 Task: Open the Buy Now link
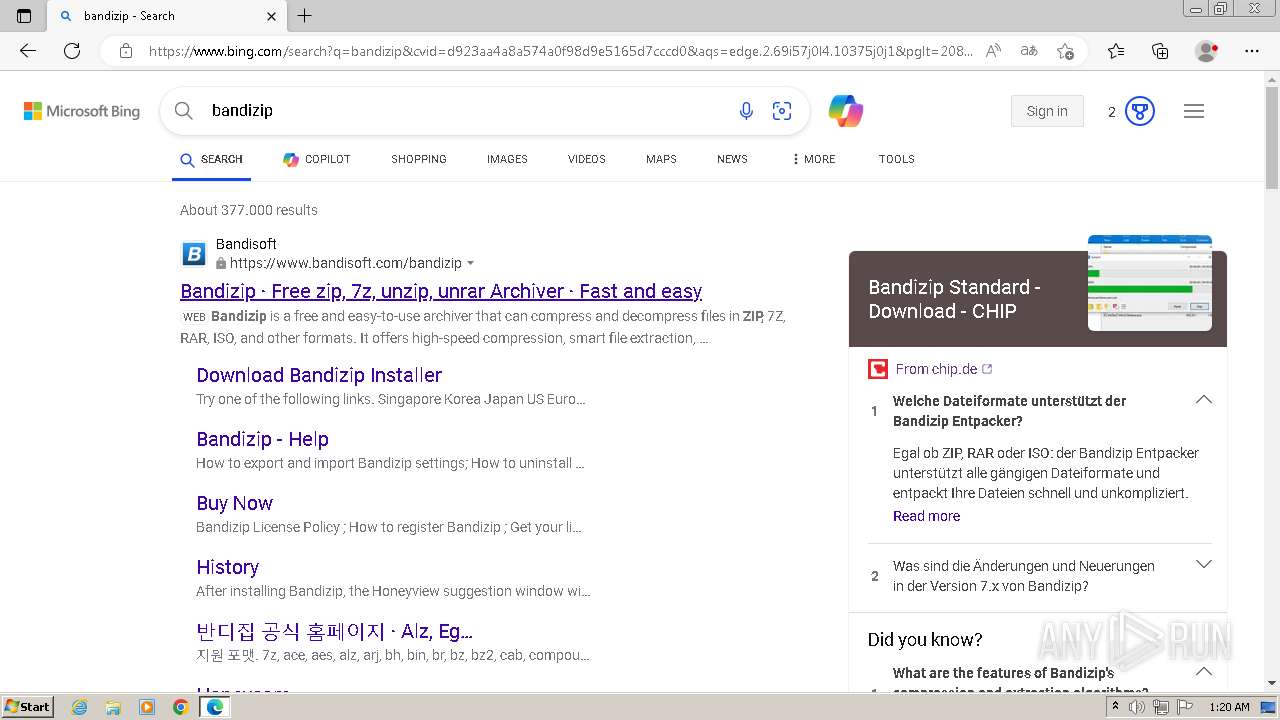234,503
